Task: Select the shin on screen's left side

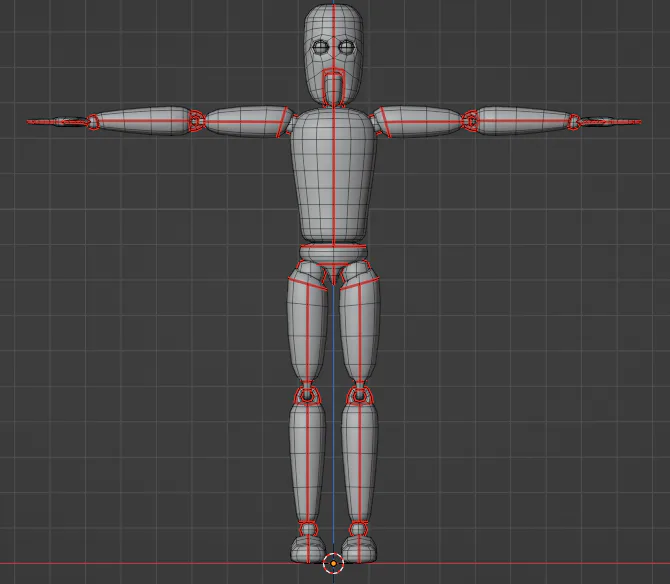Action: click(x=307, y=461)
